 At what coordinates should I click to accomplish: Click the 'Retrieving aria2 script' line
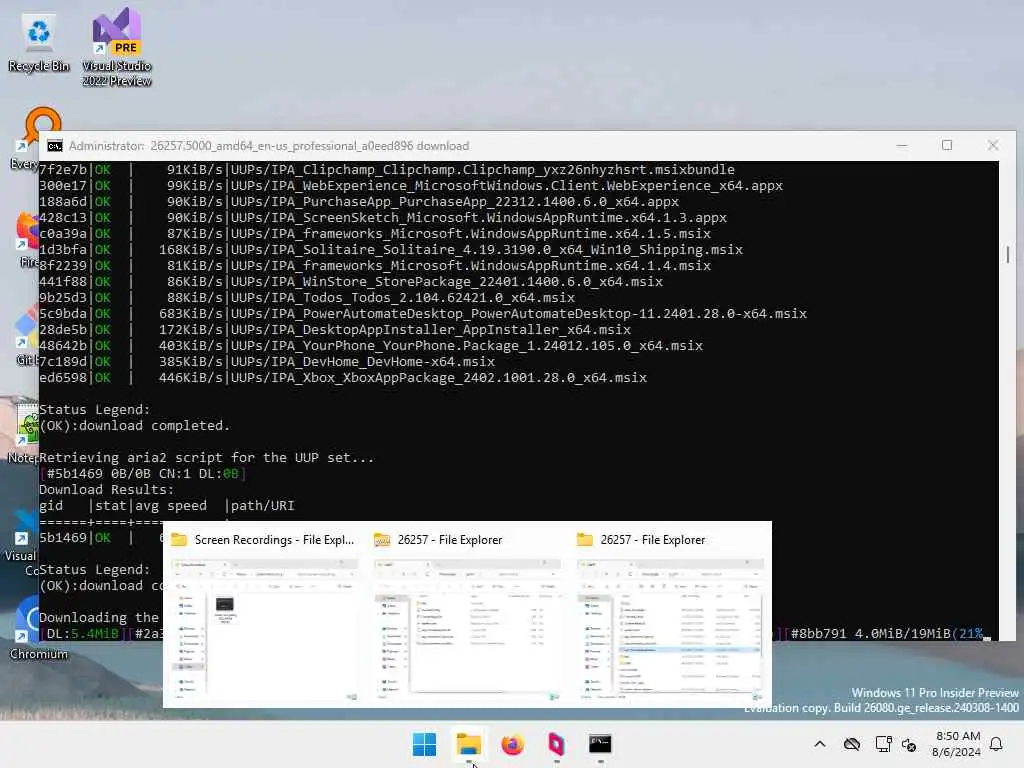coord(206,458)
